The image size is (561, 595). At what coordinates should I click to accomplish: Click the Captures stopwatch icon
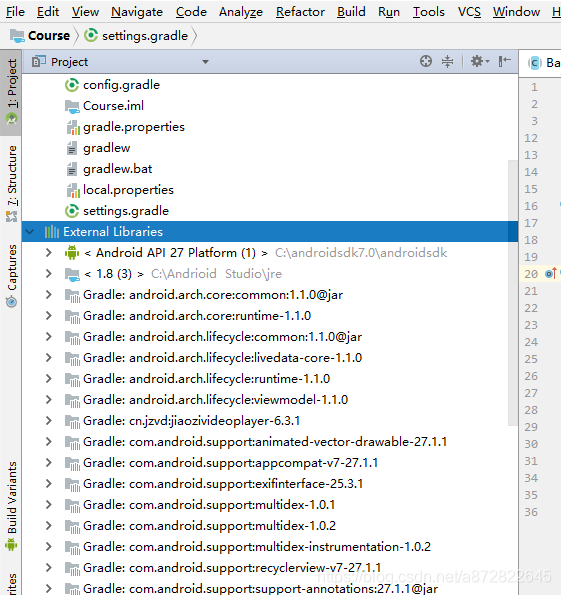pyautogui.click(x=11, y=302)
